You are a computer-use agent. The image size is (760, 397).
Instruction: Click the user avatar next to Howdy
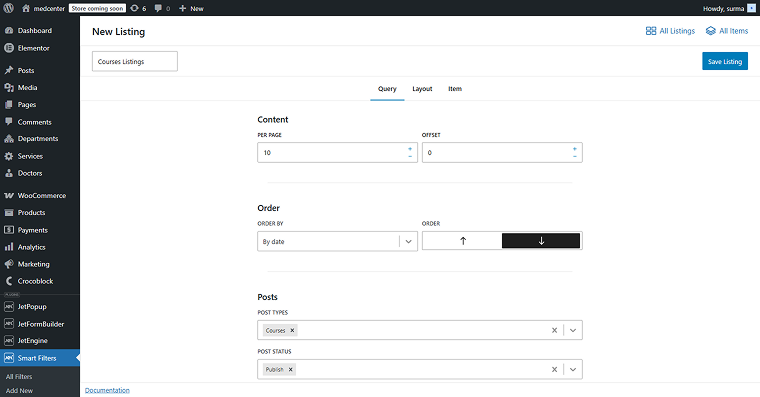(751, 8)
